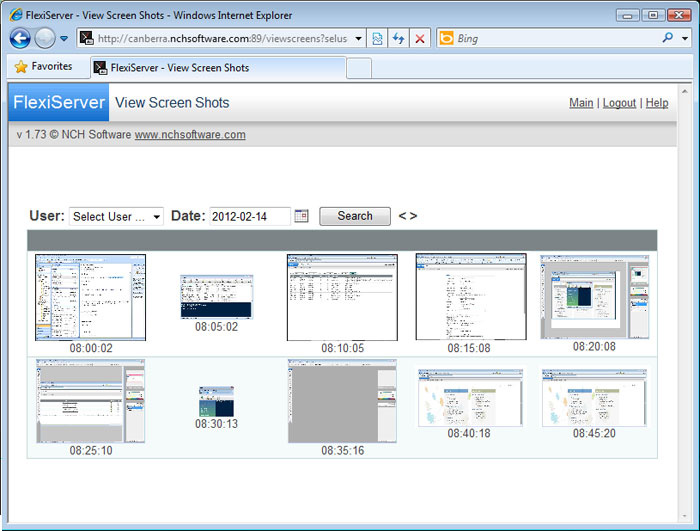This screenshot has height=531, width=700.
Task: Open the 08:00:02 screenshot thumbnail
Action: [91, 297]
